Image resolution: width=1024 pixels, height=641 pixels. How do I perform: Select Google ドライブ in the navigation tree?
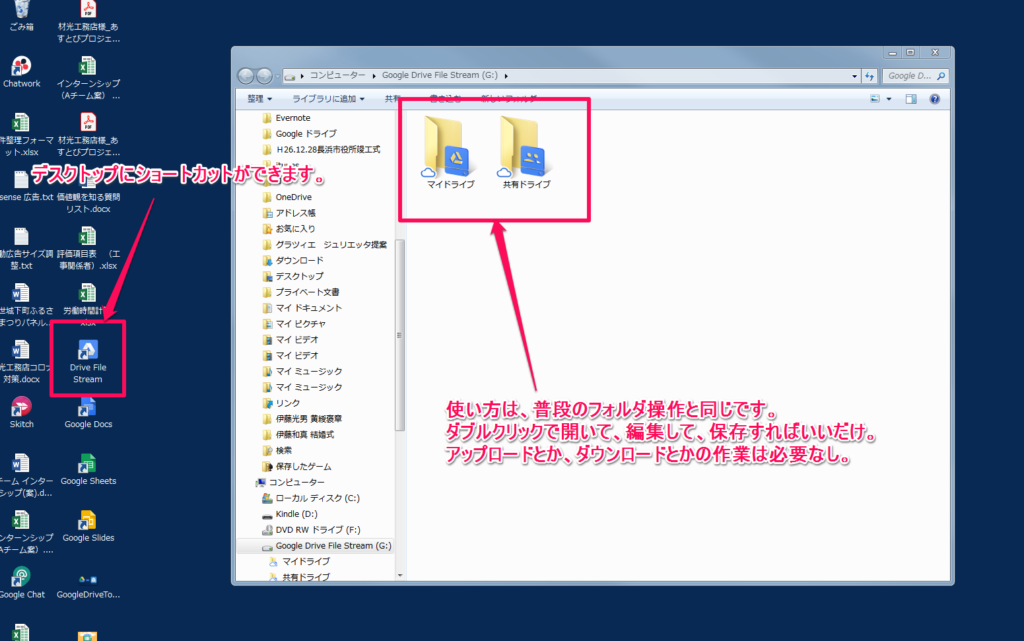(x=306, y=134)
